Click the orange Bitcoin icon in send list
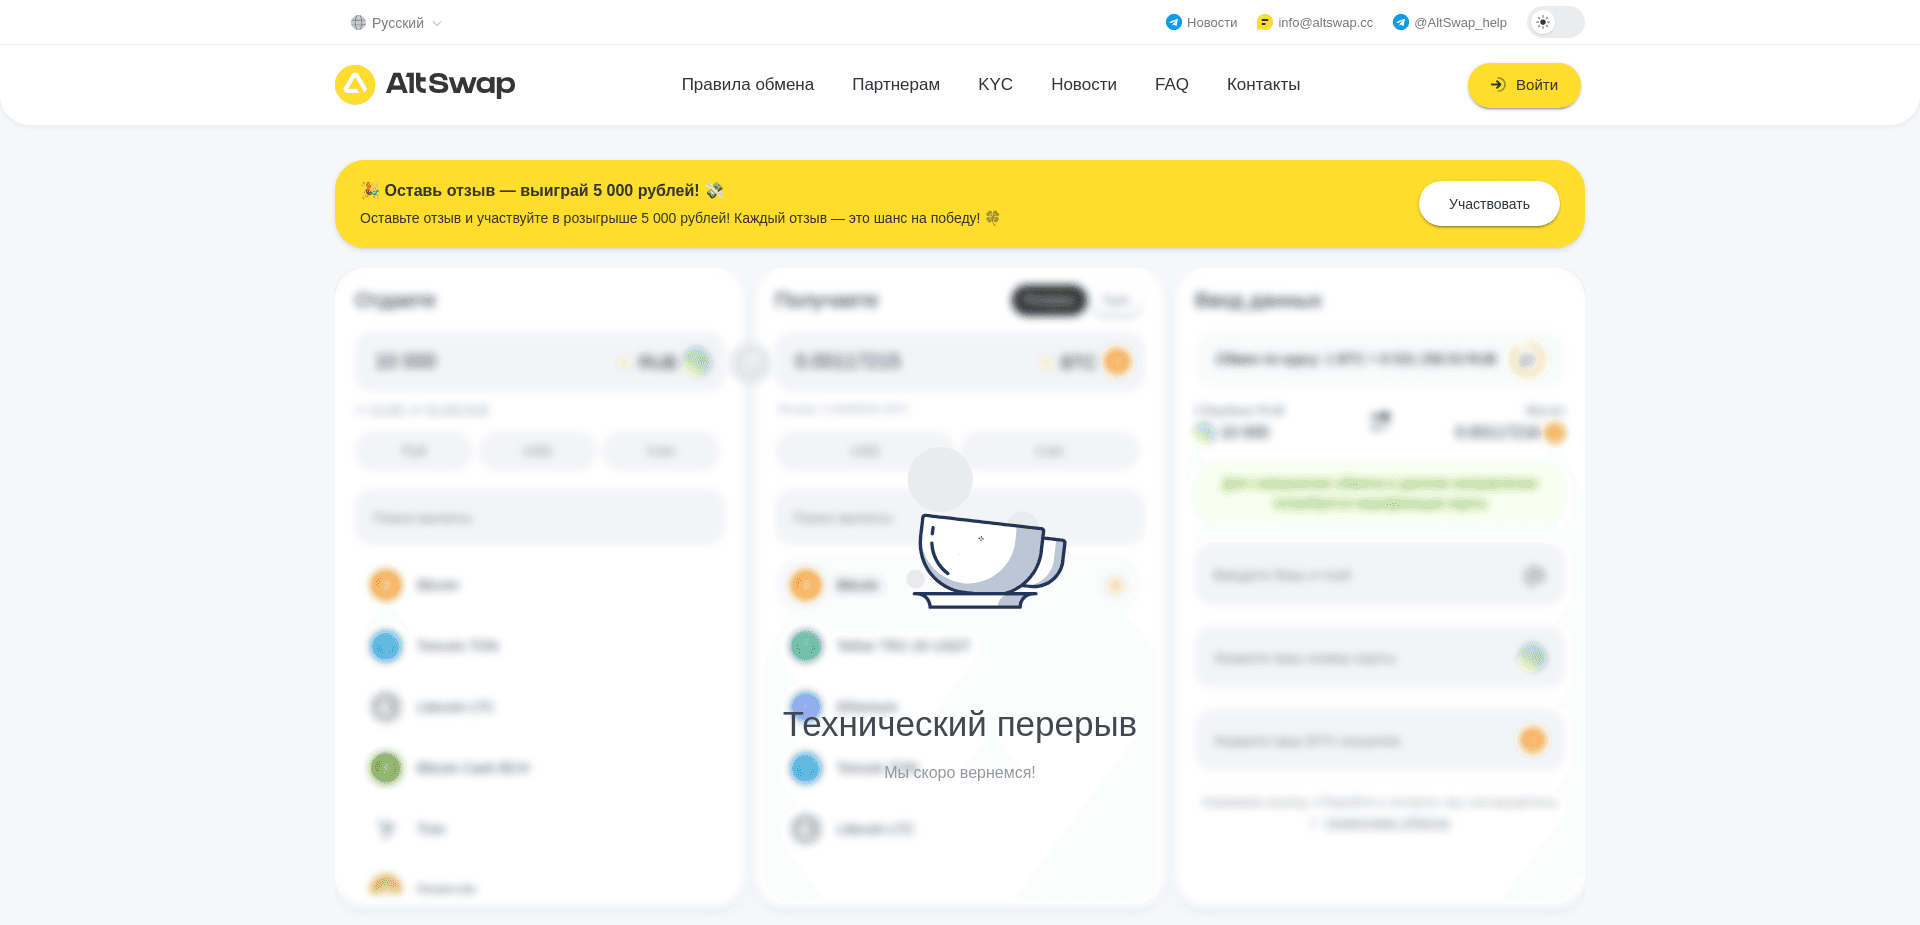Screen dimensions: 1920x925 coord(386,585)
